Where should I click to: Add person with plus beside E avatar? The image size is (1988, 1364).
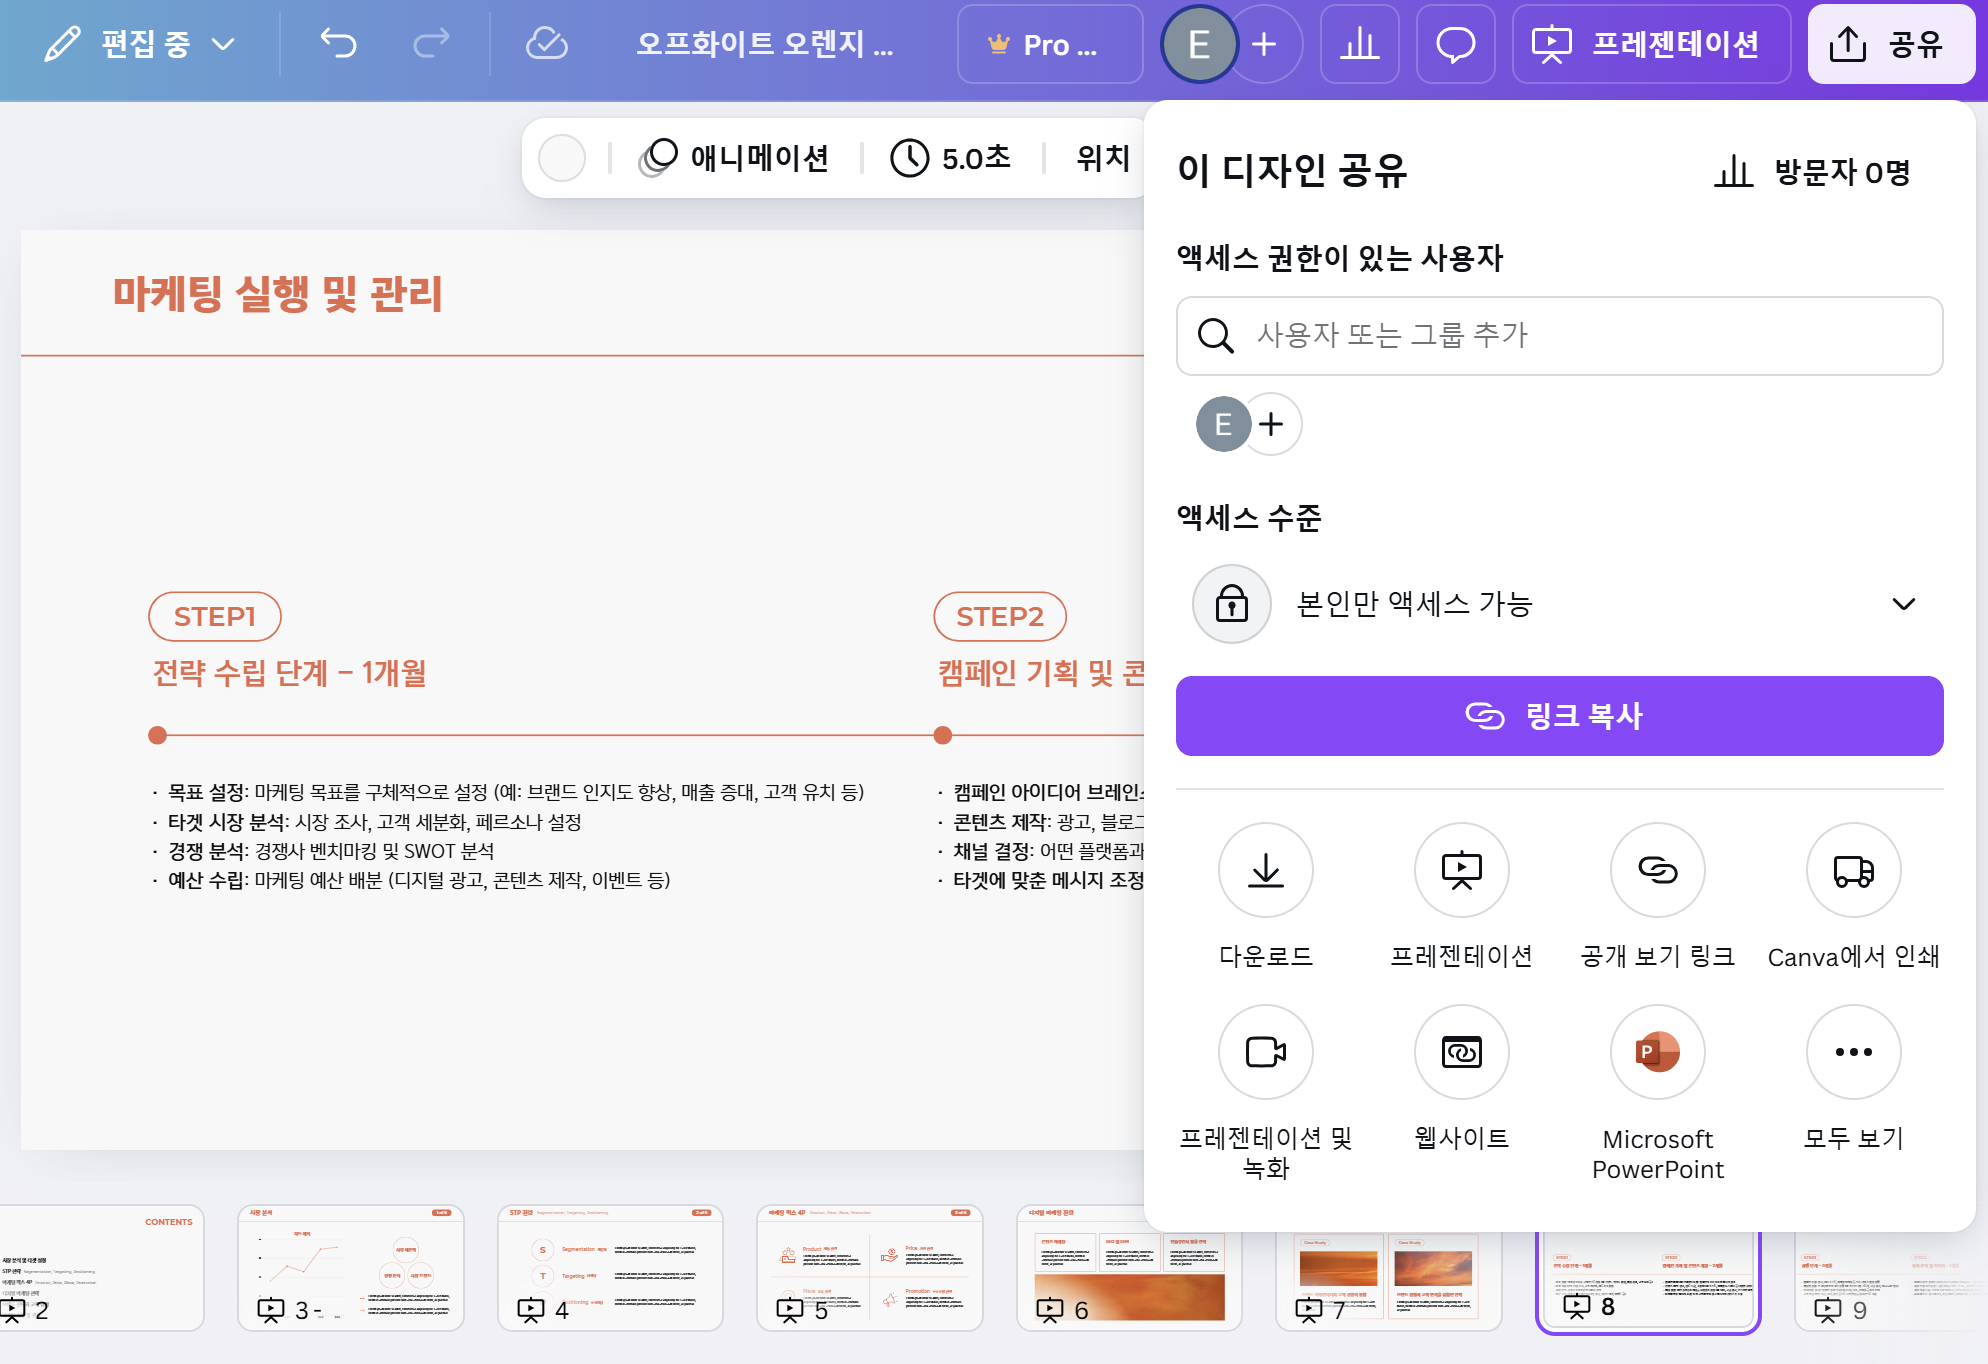1273,424
